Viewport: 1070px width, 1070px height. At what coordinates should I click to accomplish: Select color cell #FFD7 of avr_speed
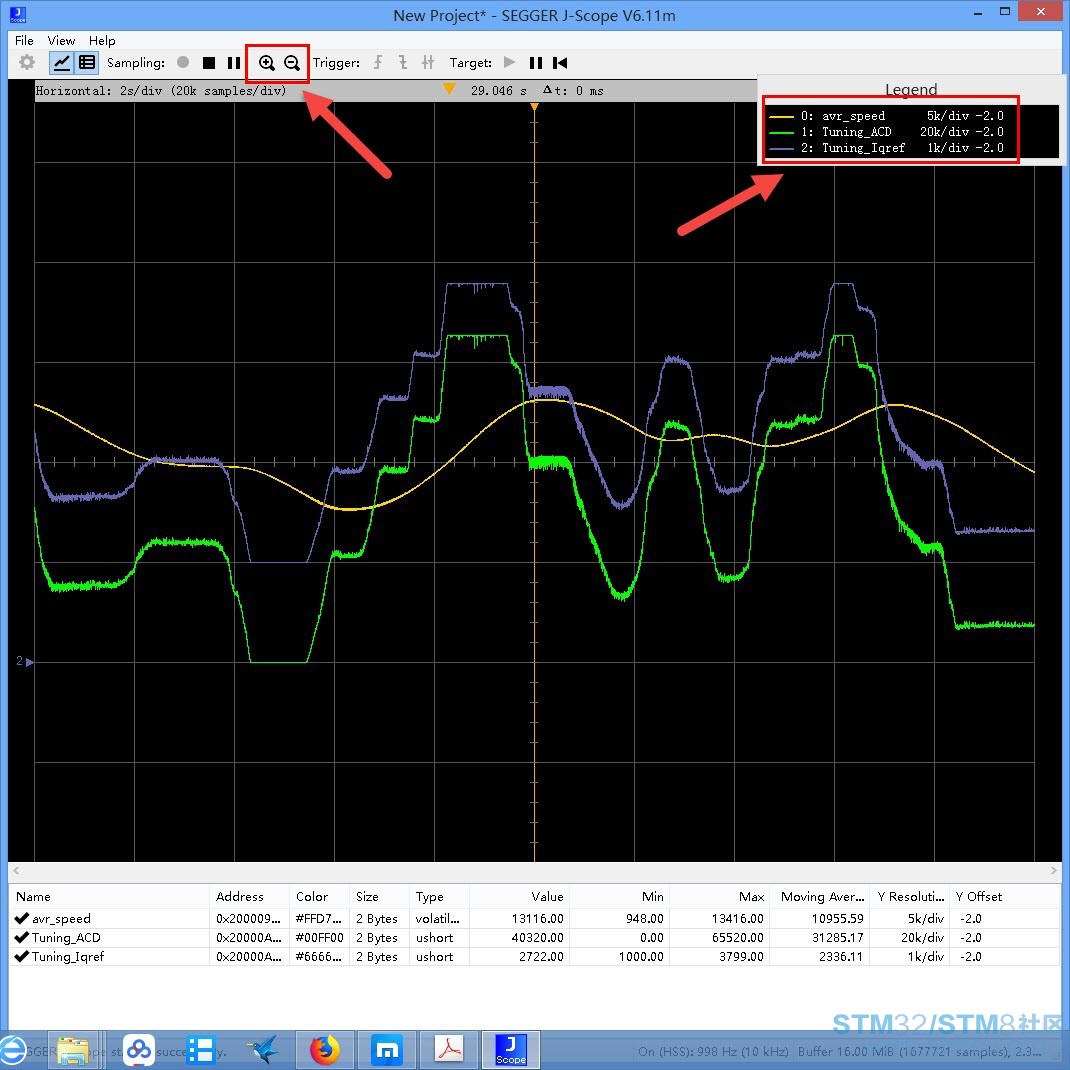coord(319,919)
